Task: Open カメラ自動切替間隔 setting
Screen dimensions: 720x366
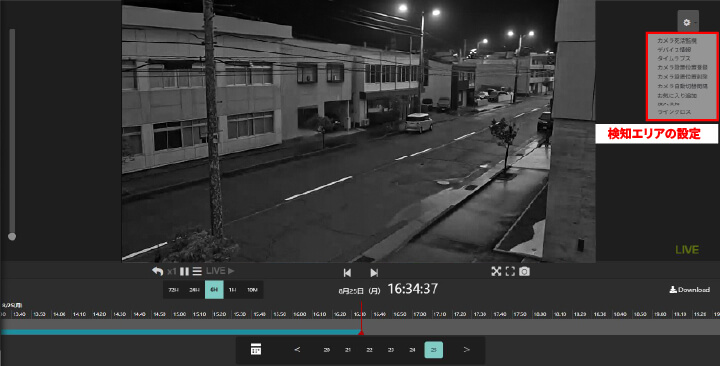Action: [x=682, y=86]
